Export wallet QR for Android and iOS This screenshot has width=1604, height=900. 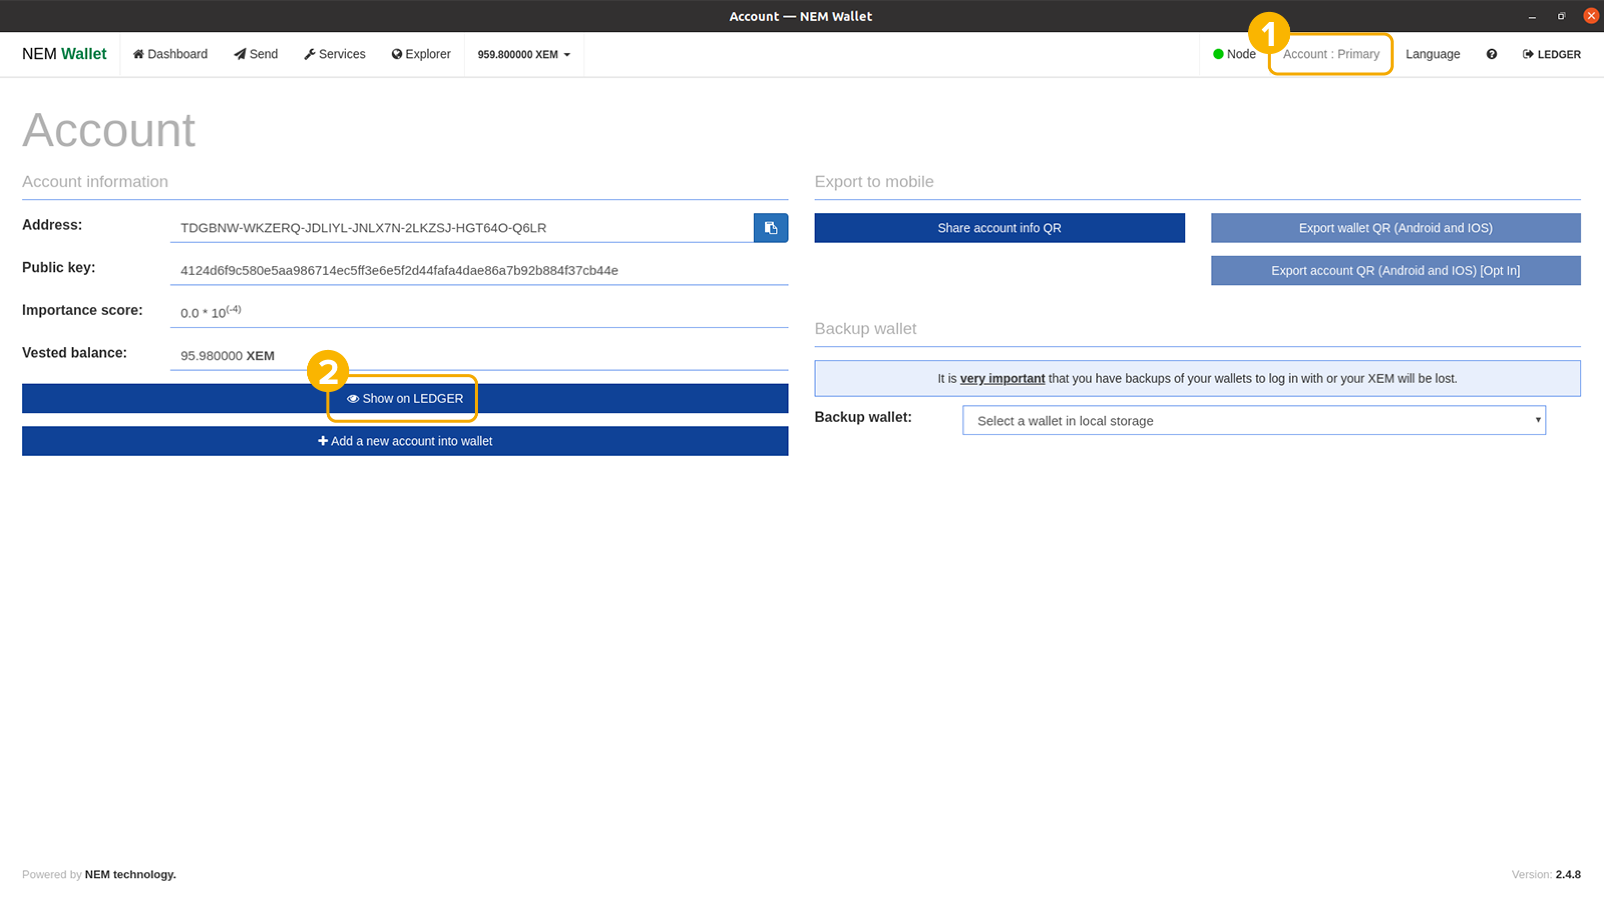1395,228
